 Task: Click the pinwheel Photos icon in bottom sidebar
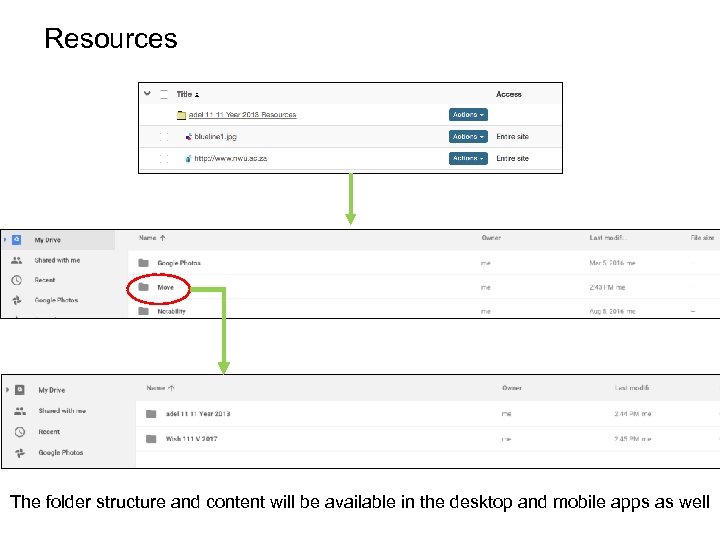pyautogui.click(x=20, y=453)
